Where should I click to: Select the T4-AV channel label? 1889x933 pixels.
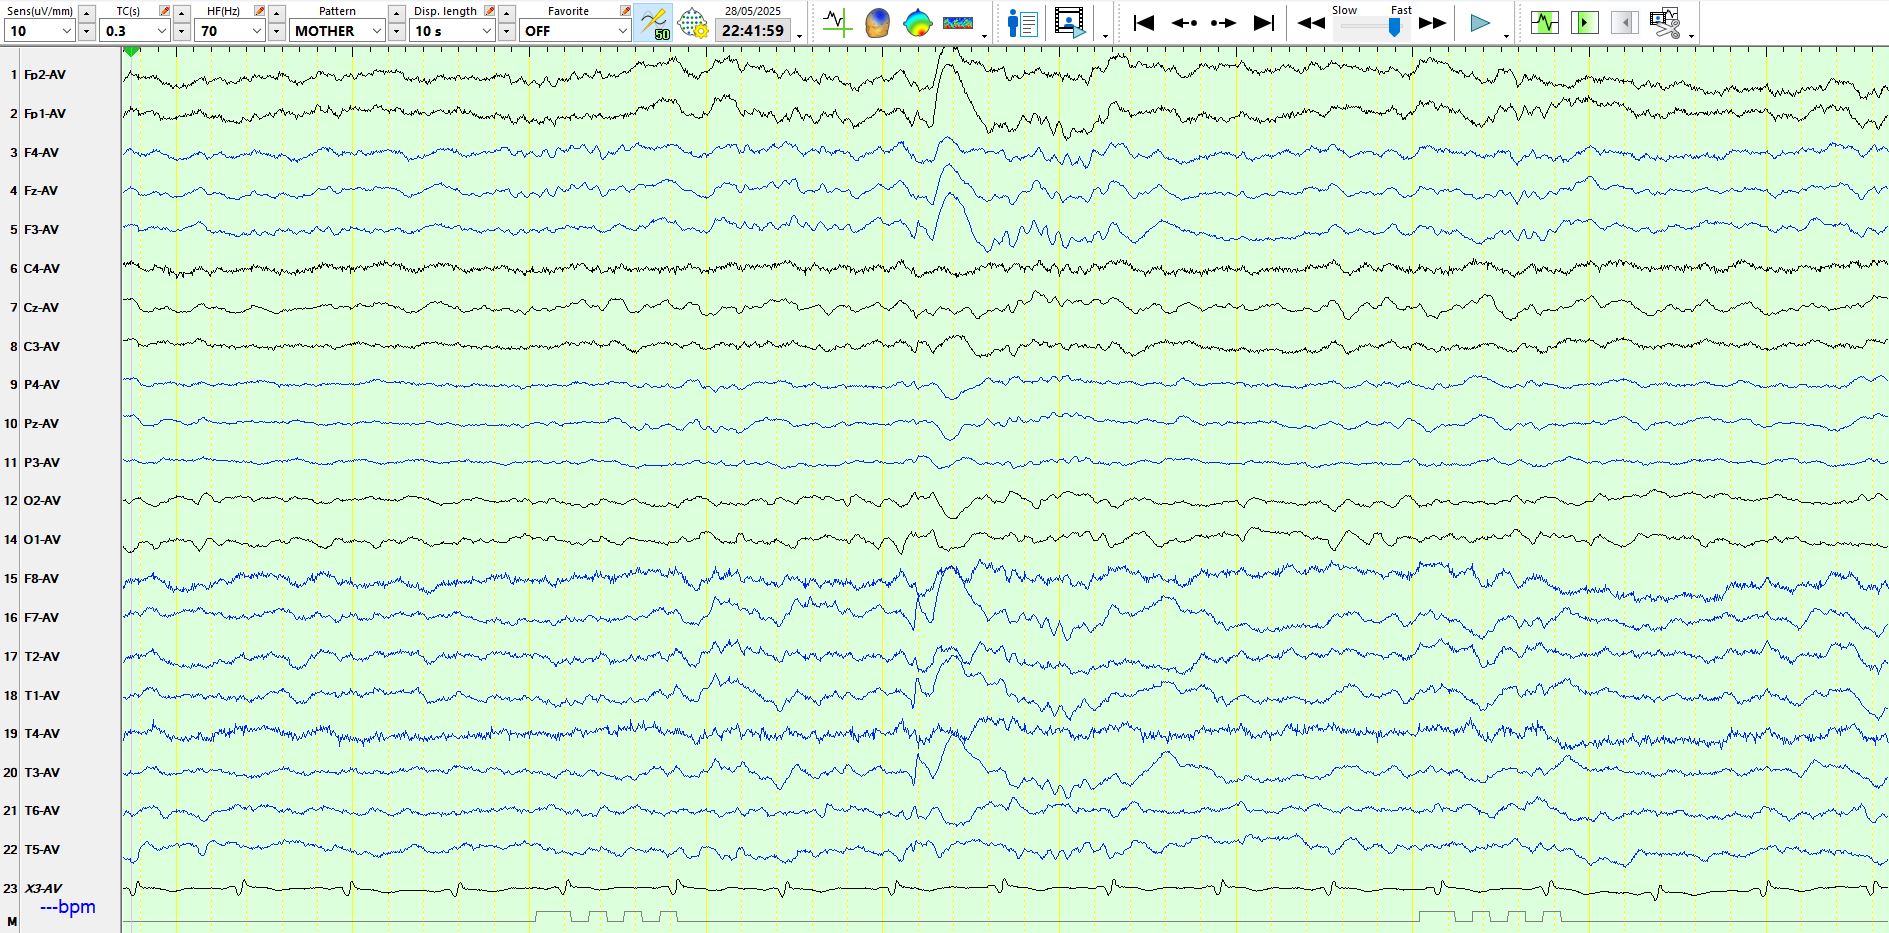tap(42, 734)
